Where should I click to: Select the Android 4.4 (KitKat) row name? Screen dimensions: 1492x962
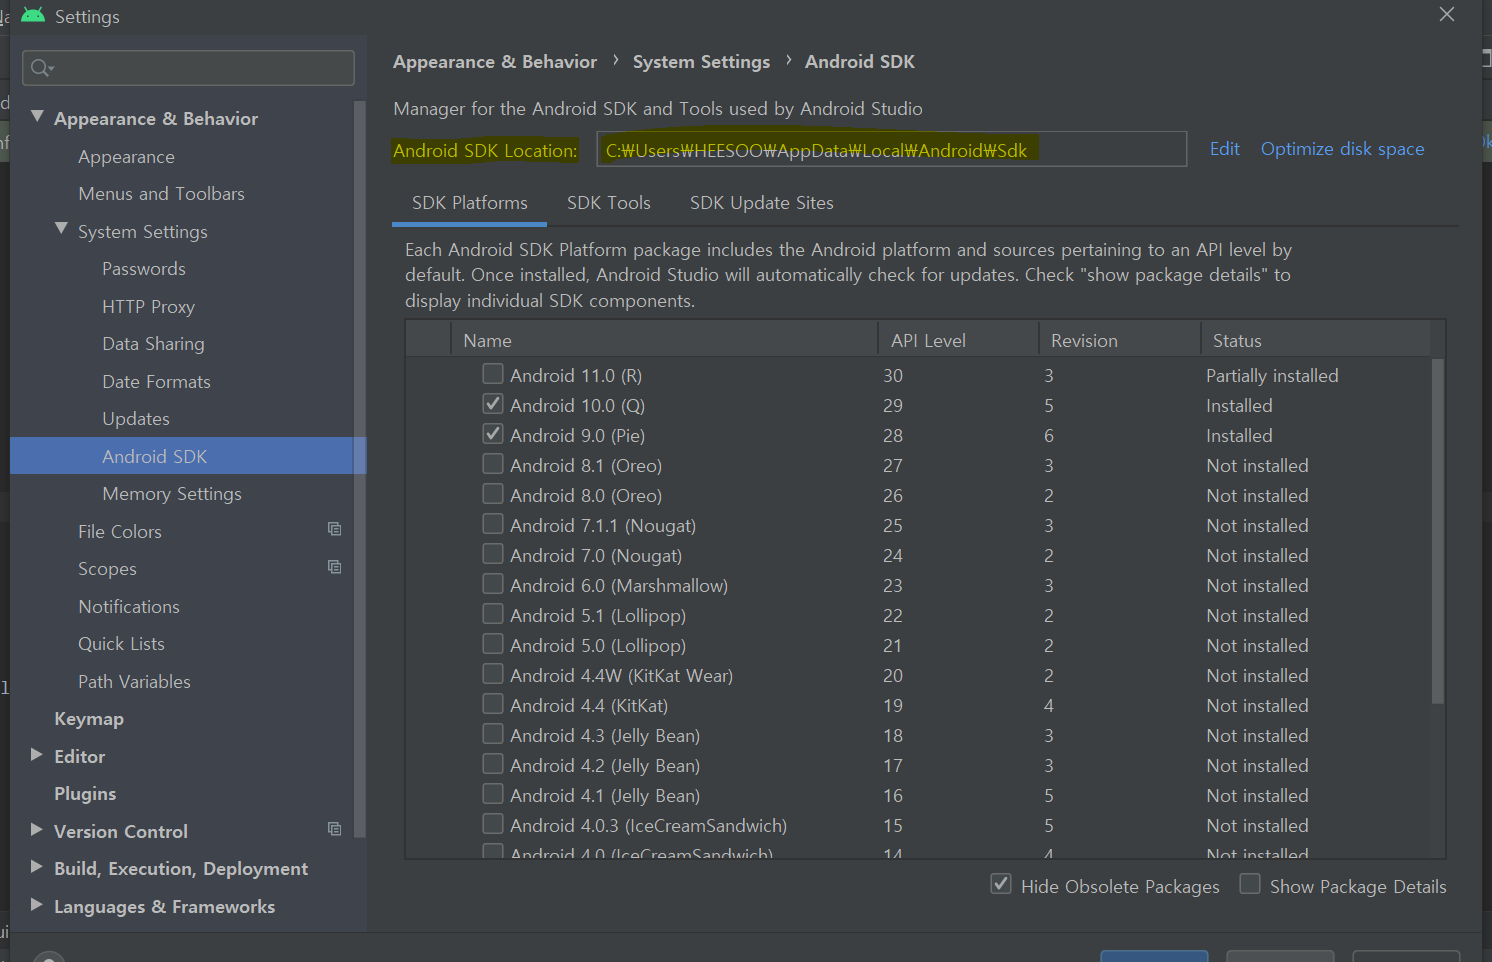coord(589,706)
